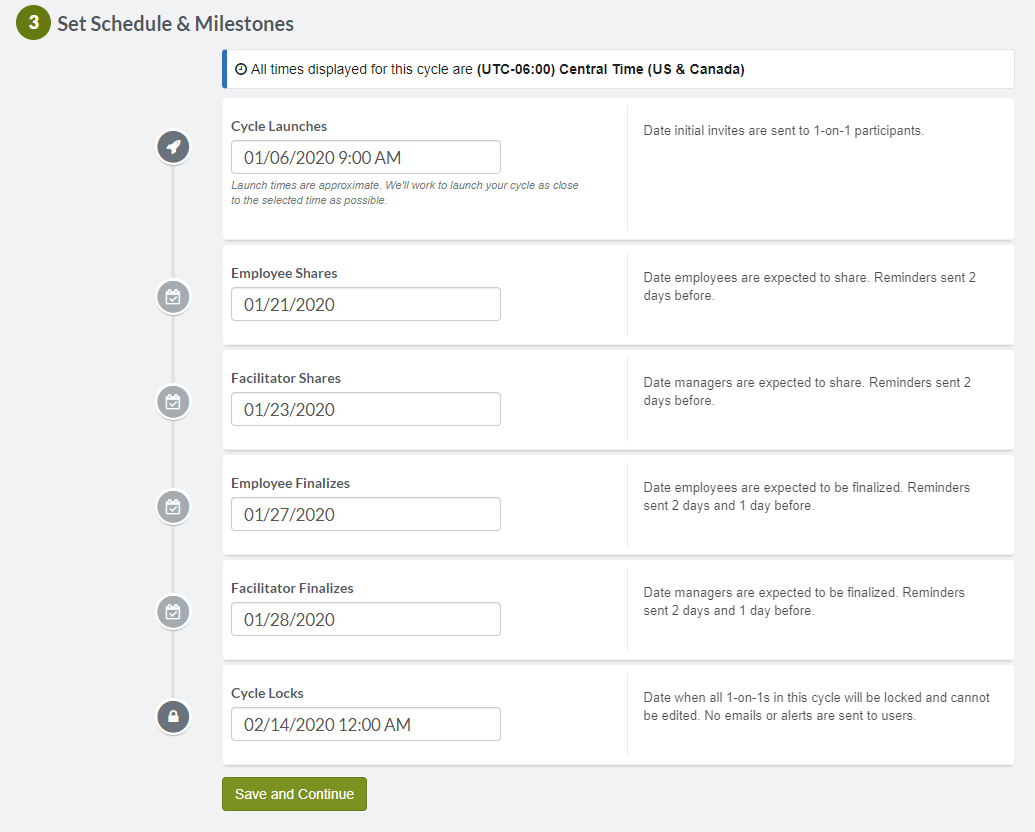This screenshot has width=1035, height=832.
Task: Click the launch times are approximate note
Action: (x=404, y=192)
